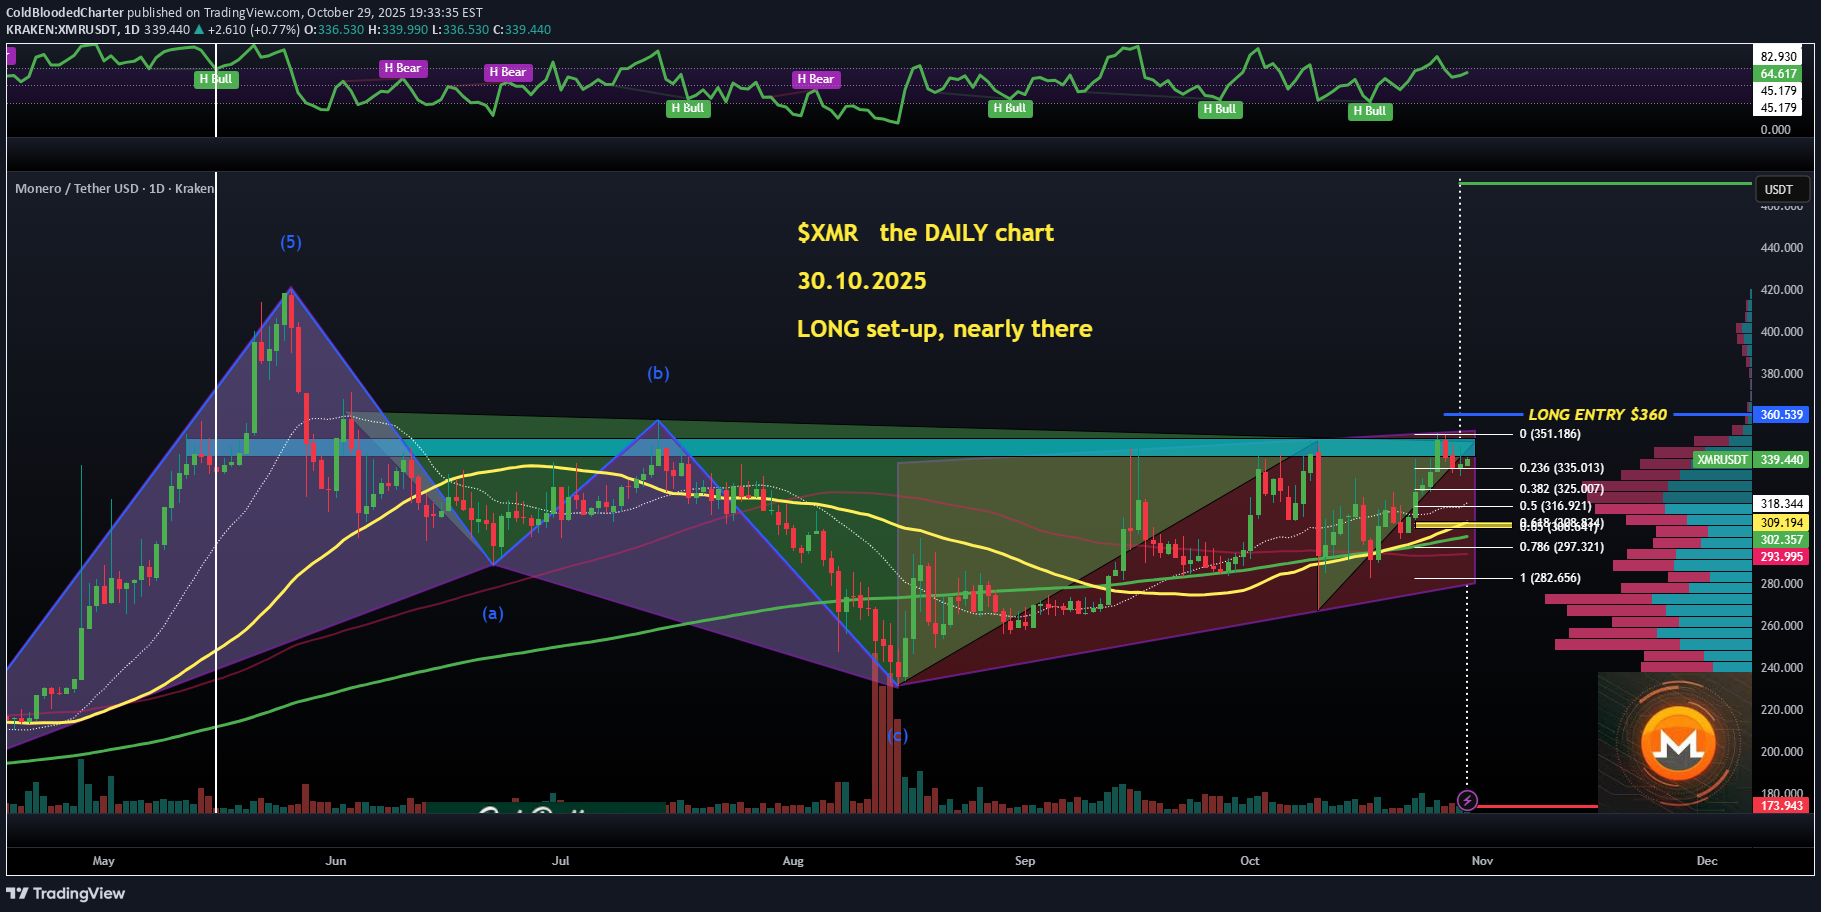
Task: Open the USDT unit dropdown
Action: click(x=1781, y=189)
